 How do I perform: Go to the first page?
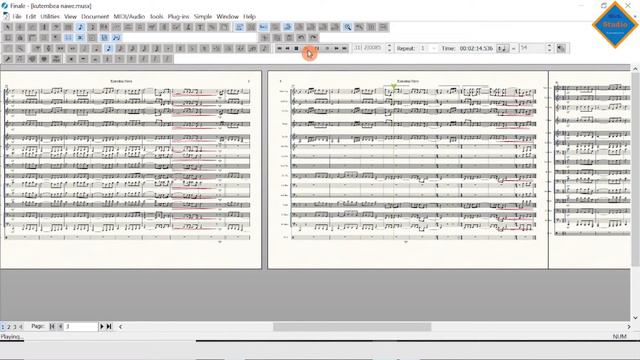pos(52,327)
